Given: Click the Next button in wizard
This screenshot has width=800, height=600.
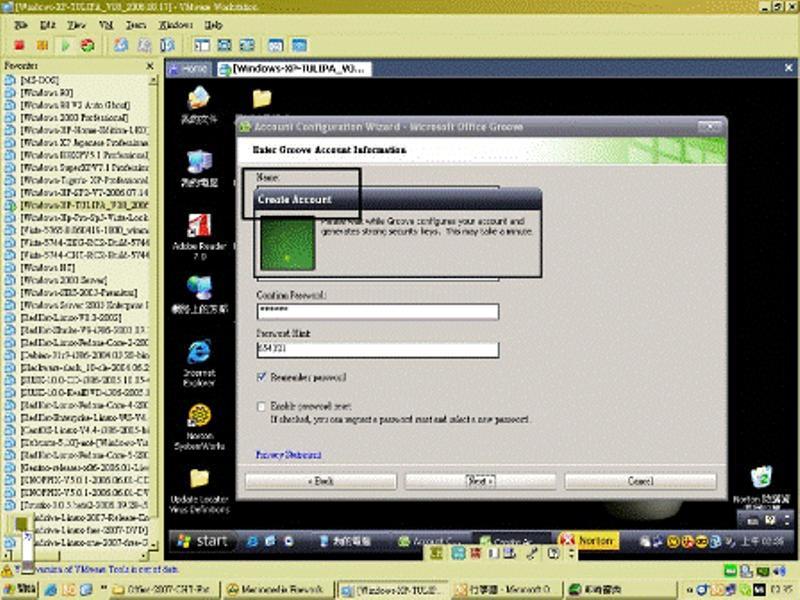Looking at the screenshot, I should click(480, 481).
